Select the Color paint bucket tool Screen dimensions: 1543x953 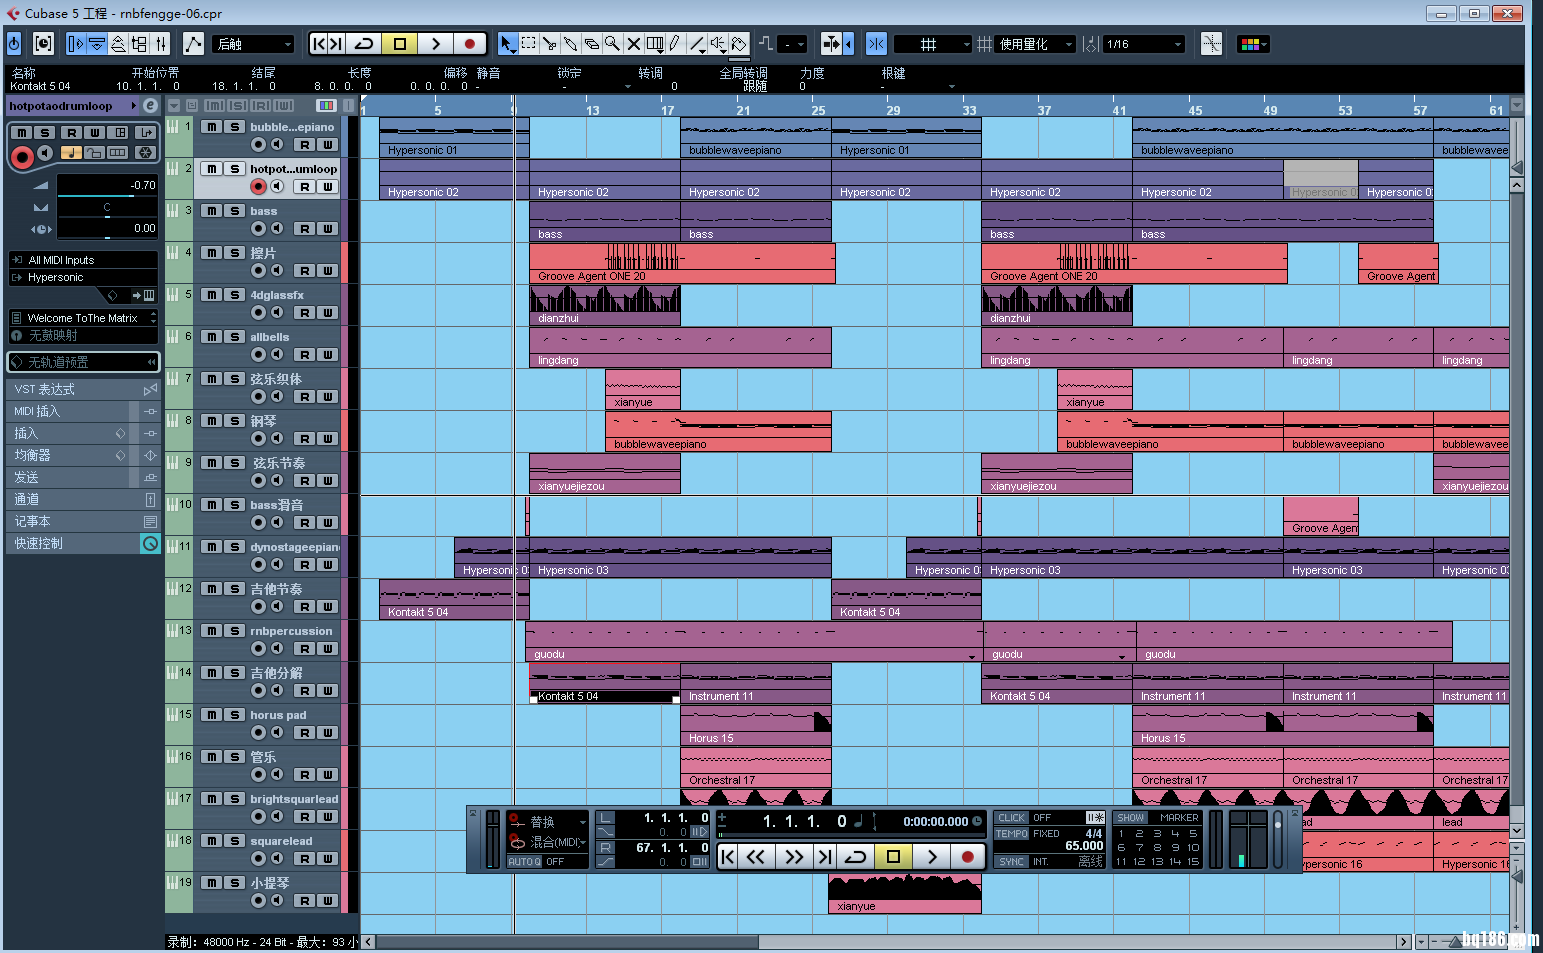tap(739, 44)
